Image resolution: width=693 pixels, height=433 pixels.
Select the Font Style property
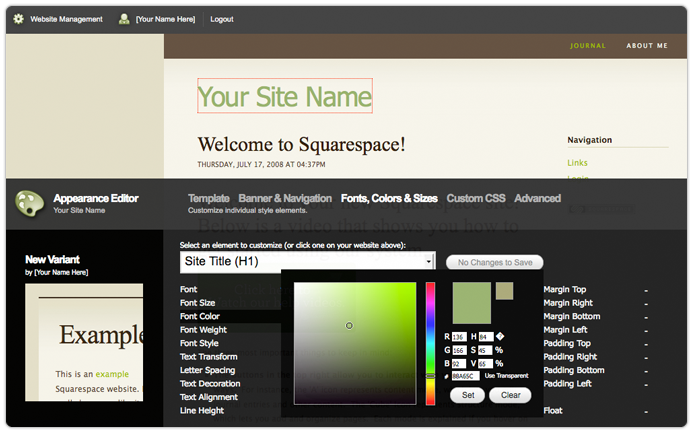[199, 343]
